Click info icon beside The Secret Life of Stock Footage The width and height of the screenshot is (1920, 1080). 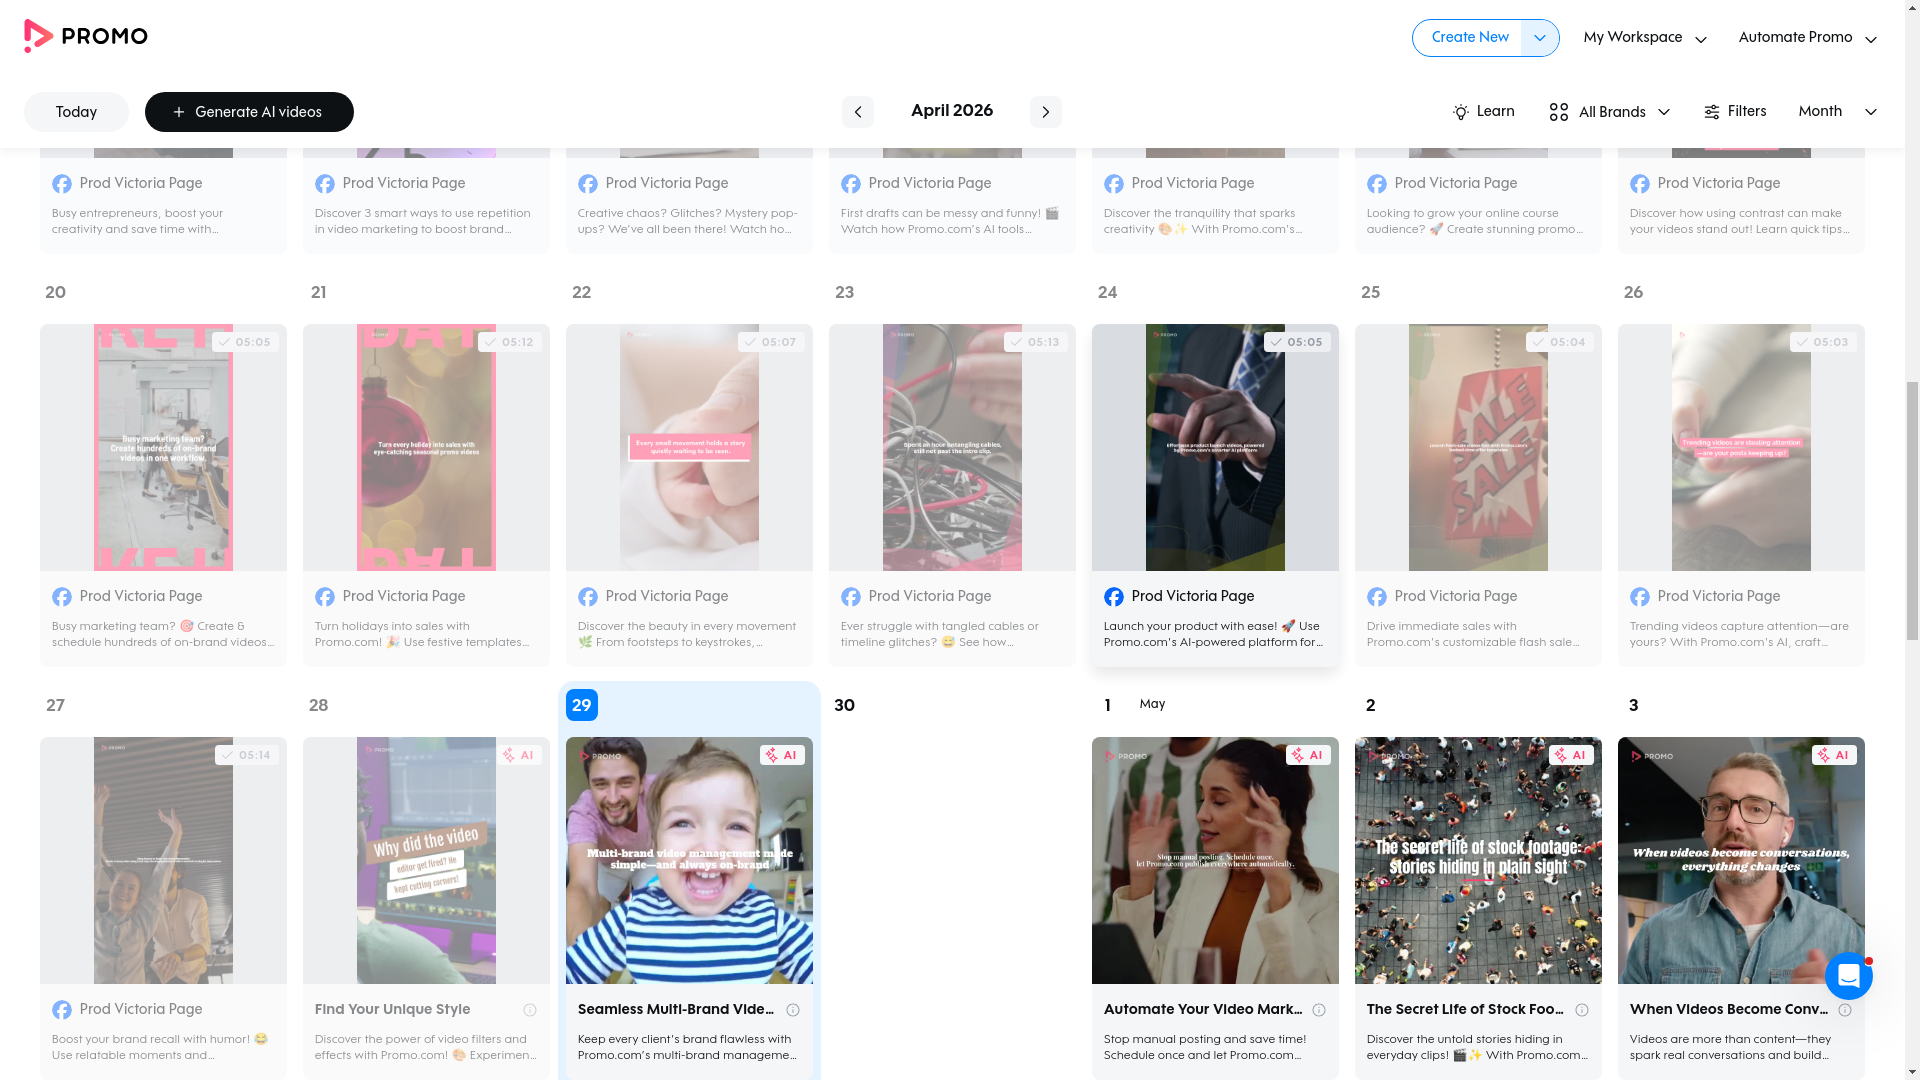[x=1582, y=1010]
